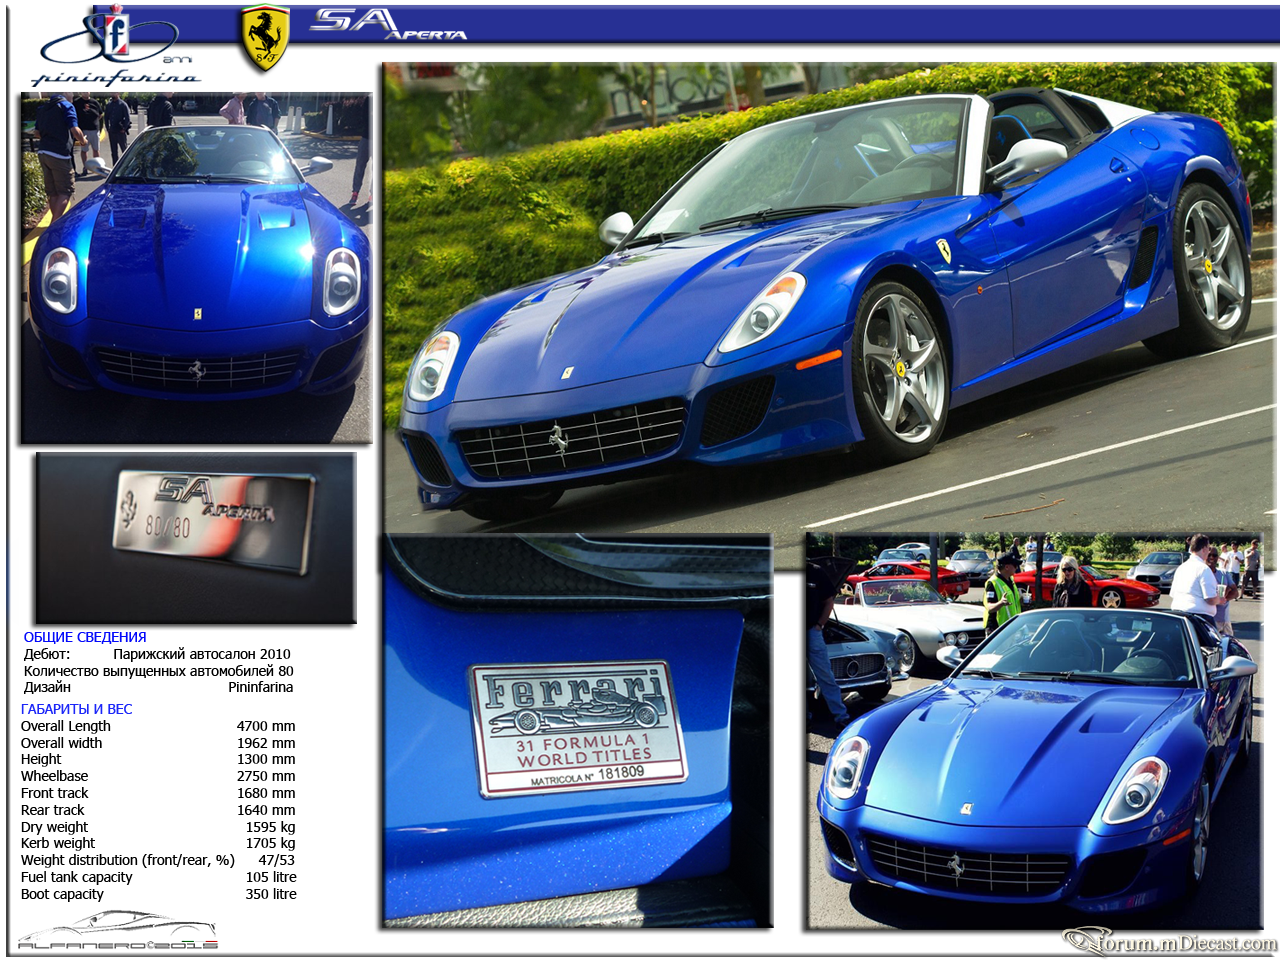This screenshot has height=960, width=1280.
Task: Select the heading ГАБАРИТЫ И ВЕС
Action: coord(77,709)
